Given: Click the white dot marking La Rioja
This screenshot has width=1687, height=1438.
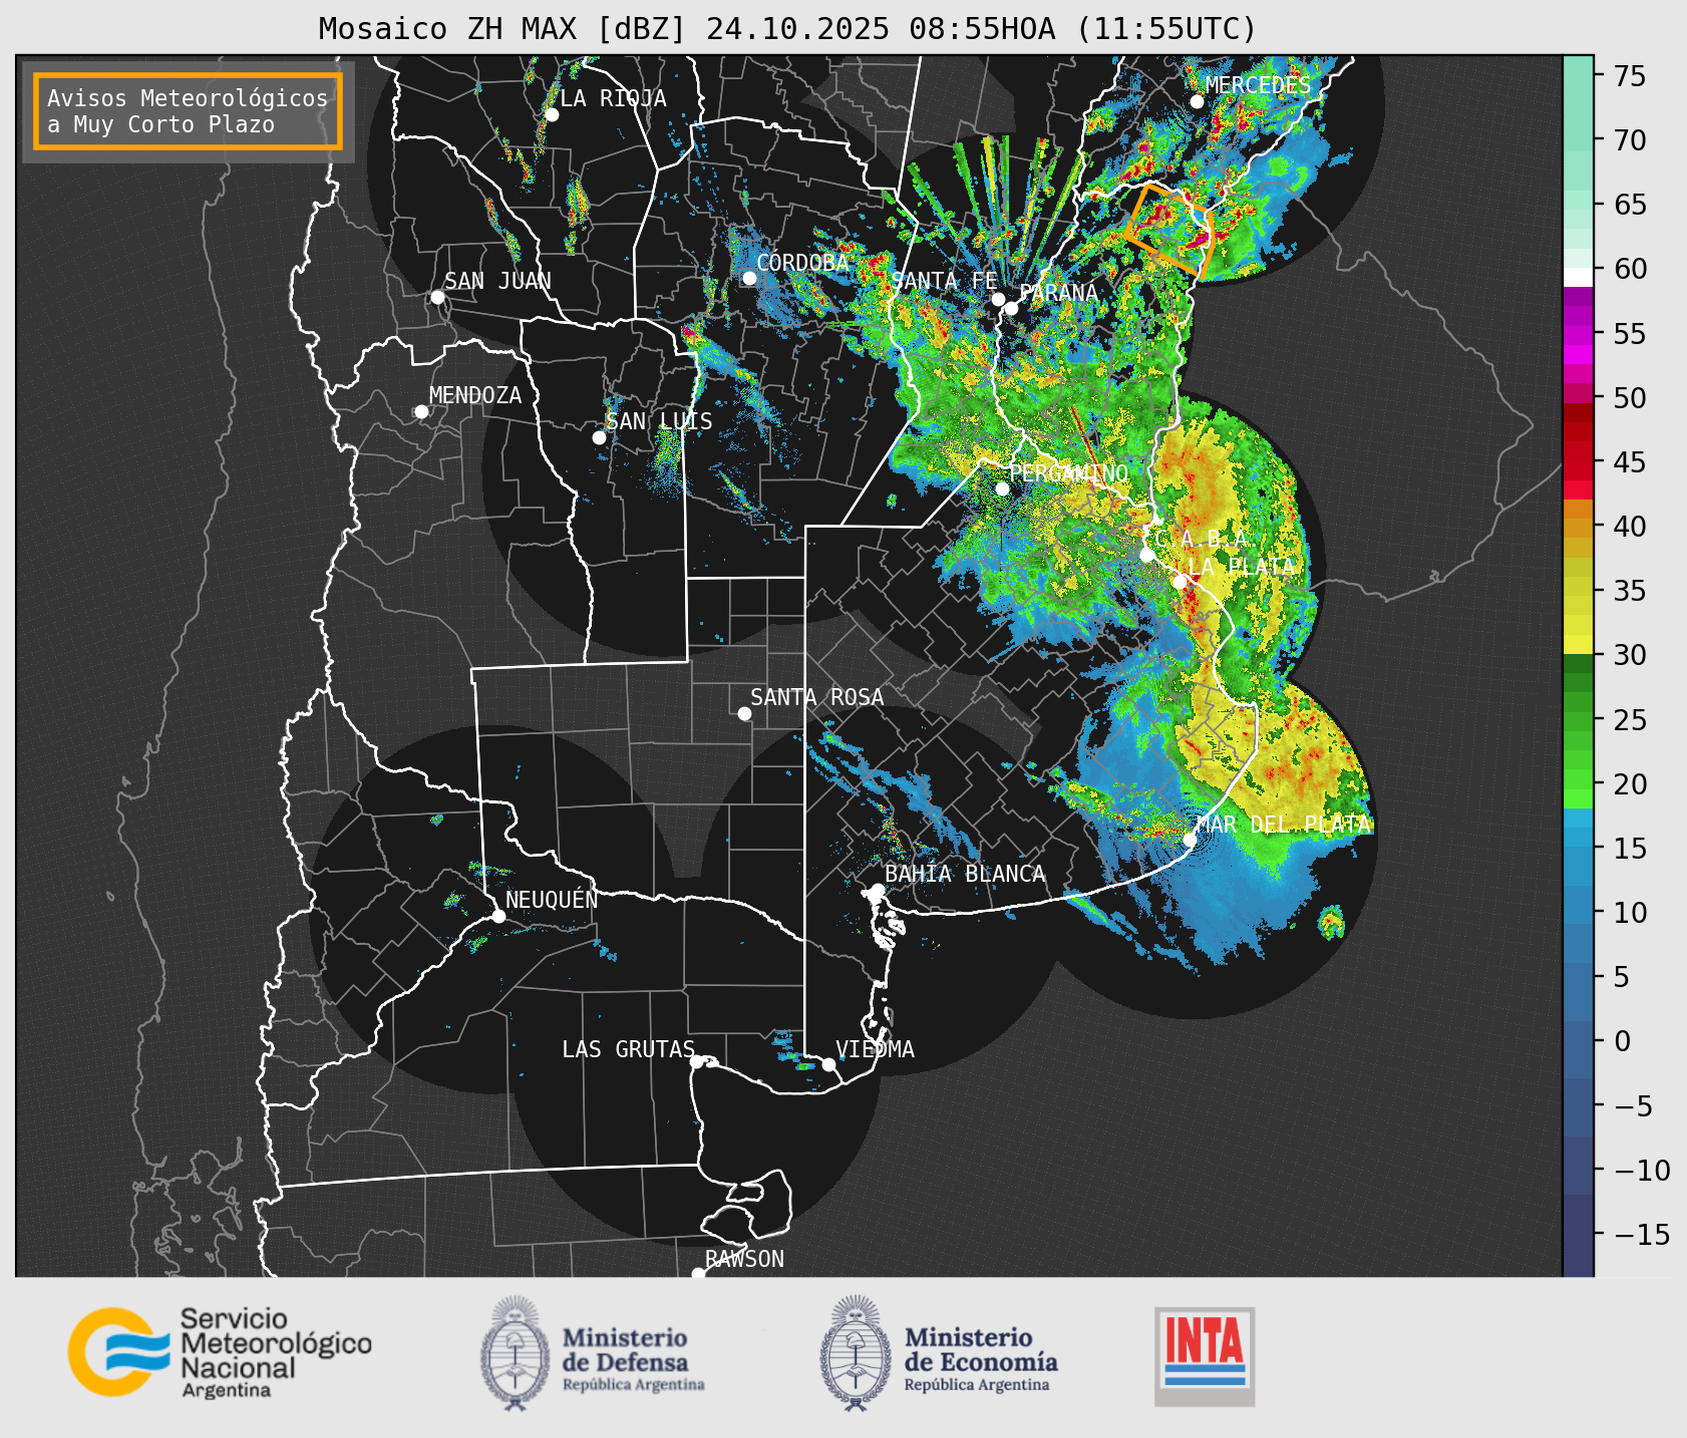Looking at the screenshot, I should (552, 115).
